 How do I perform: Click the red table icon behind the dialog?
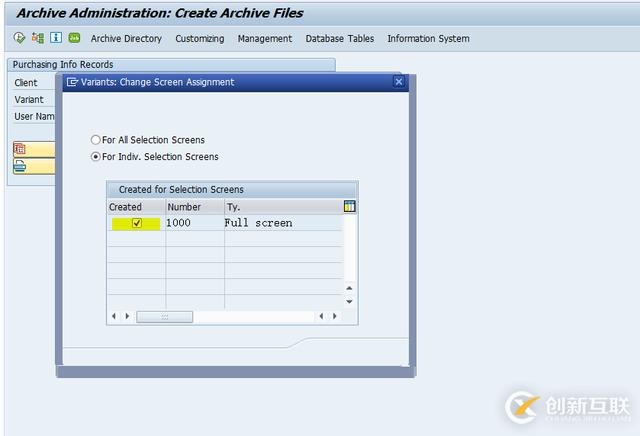[20, 149]
